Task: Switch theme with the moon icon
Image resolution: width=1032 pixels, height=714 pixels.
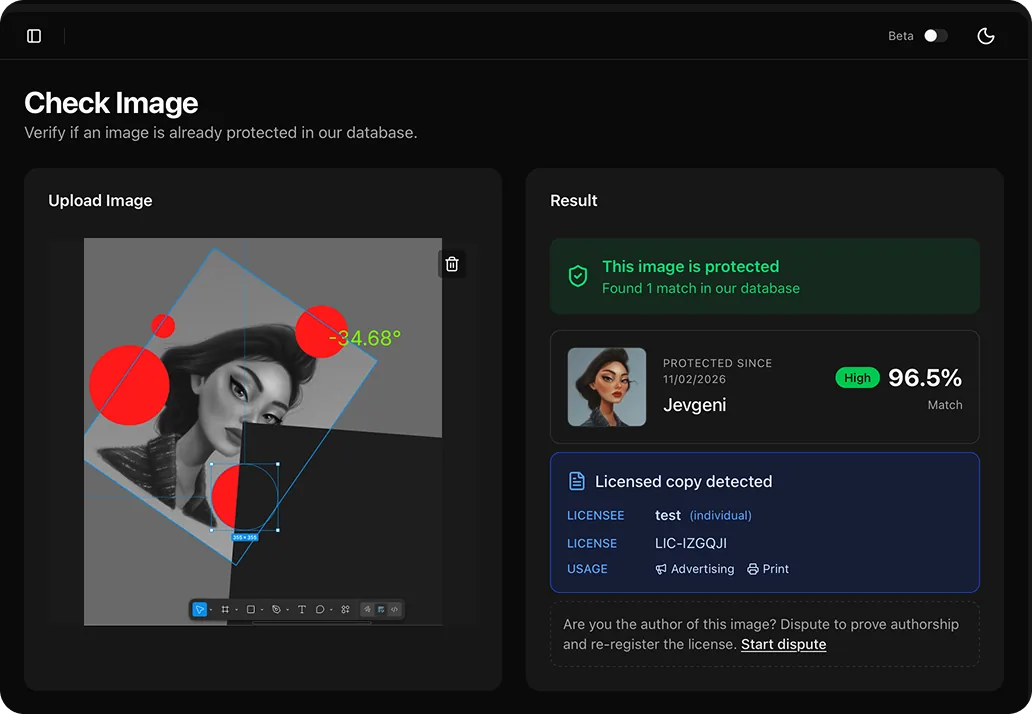Action: click(985, 36)
